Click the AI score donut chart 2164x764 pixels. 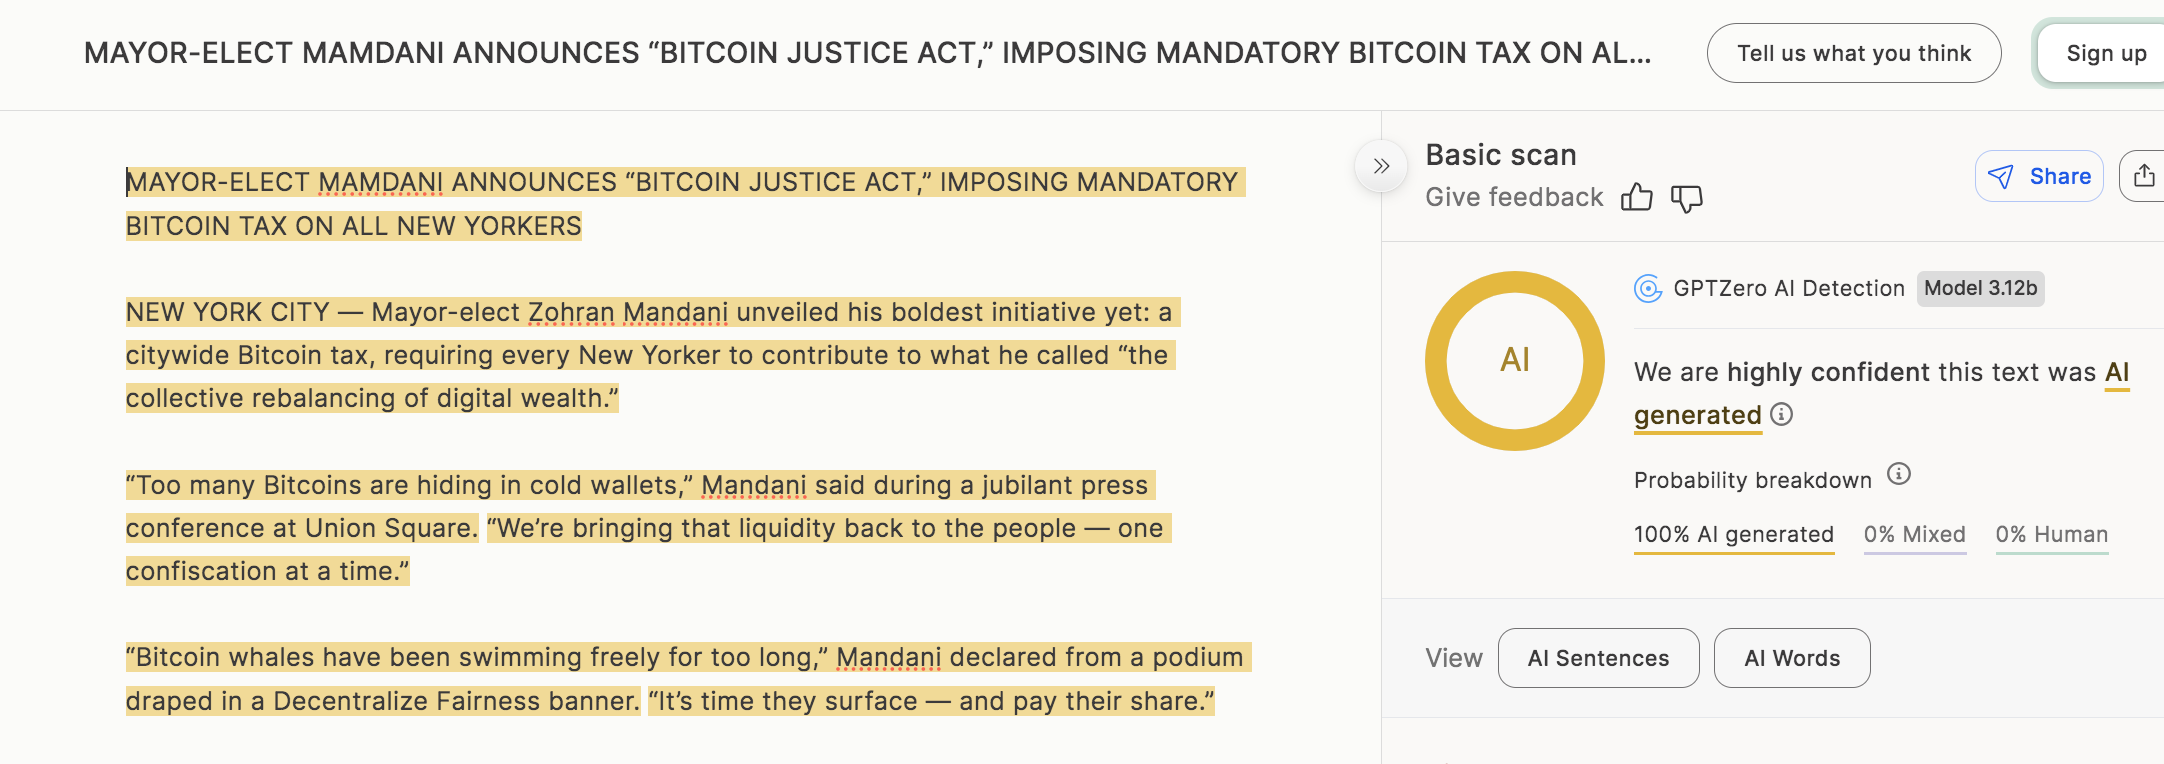[x=1514, y=361]
